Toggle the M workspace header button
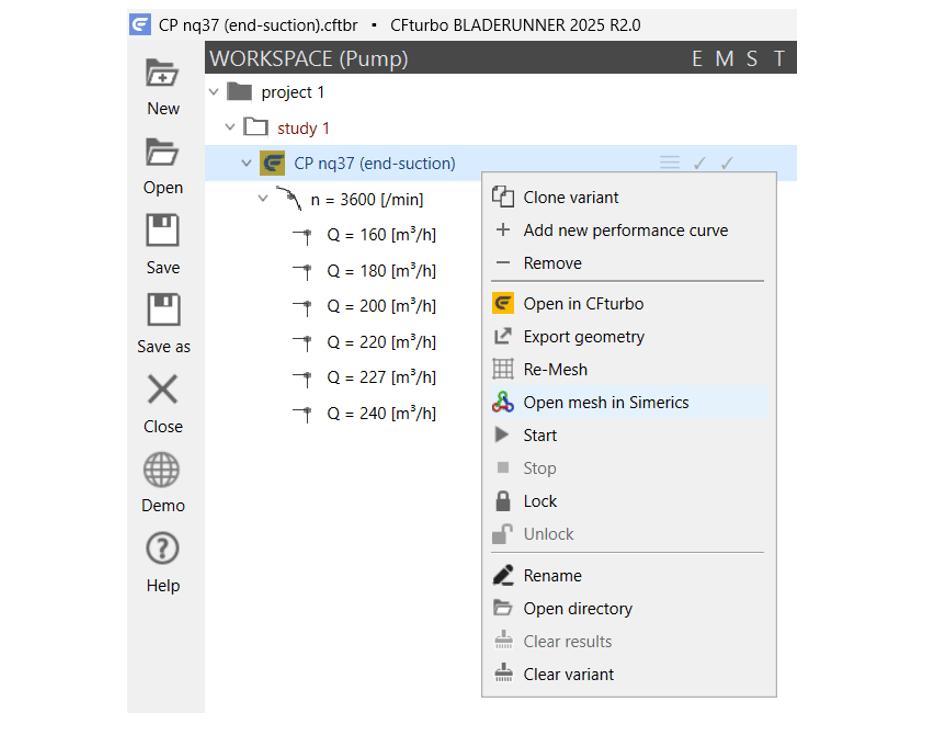 tap(724, 58)
